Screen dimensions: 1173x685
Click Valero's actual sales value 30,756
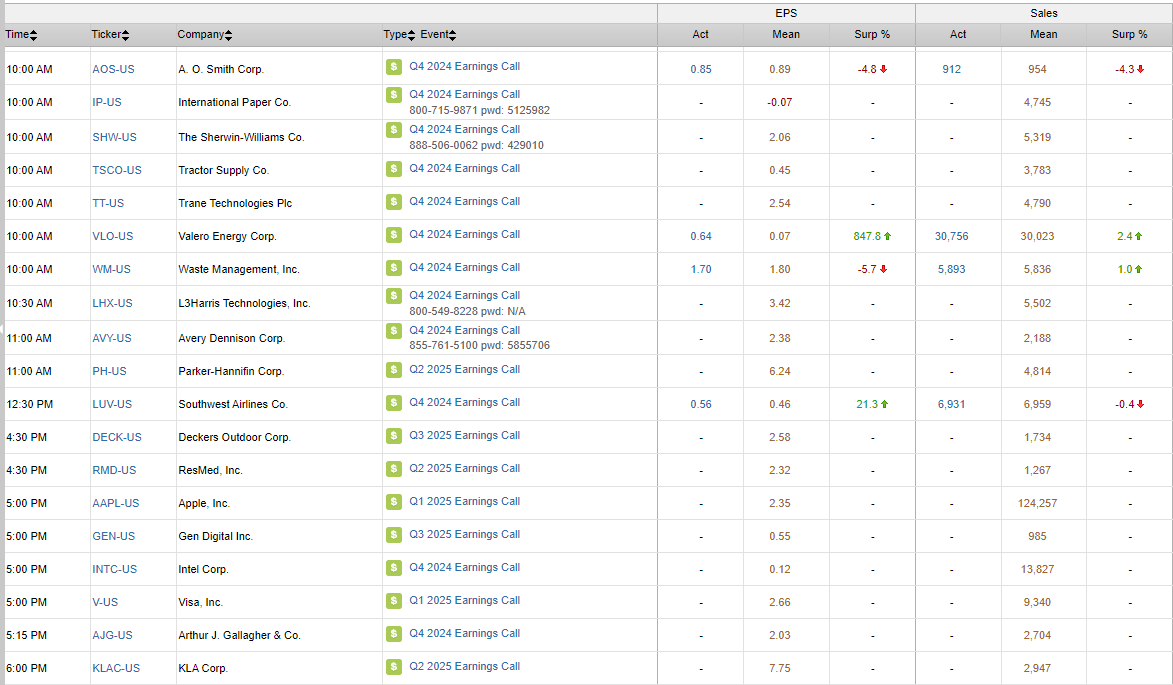coord(952,236)
